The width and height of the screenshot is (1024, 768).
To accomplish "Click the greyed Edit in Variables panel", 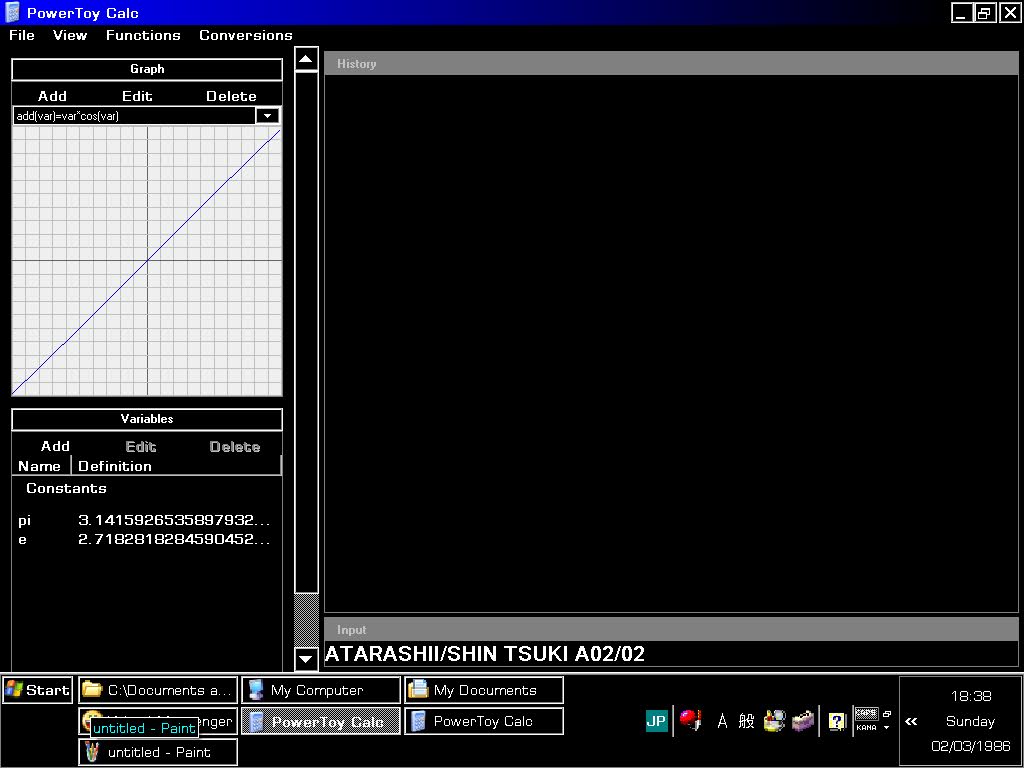I will click(x=140, y=447).
